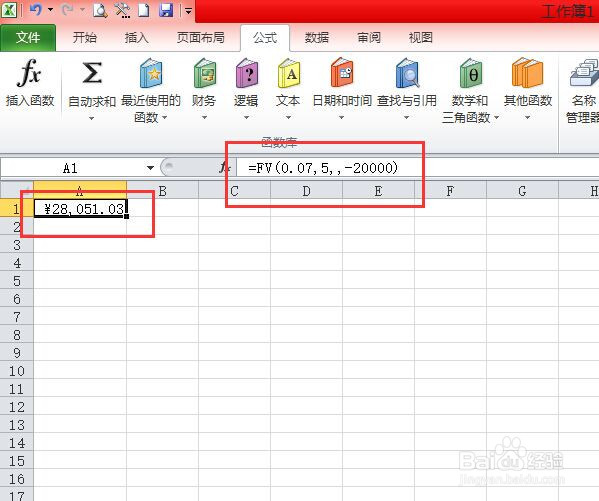599x501 pixels.
Task: Open the 日期和时间 functions icon
Action: (342, 73)
